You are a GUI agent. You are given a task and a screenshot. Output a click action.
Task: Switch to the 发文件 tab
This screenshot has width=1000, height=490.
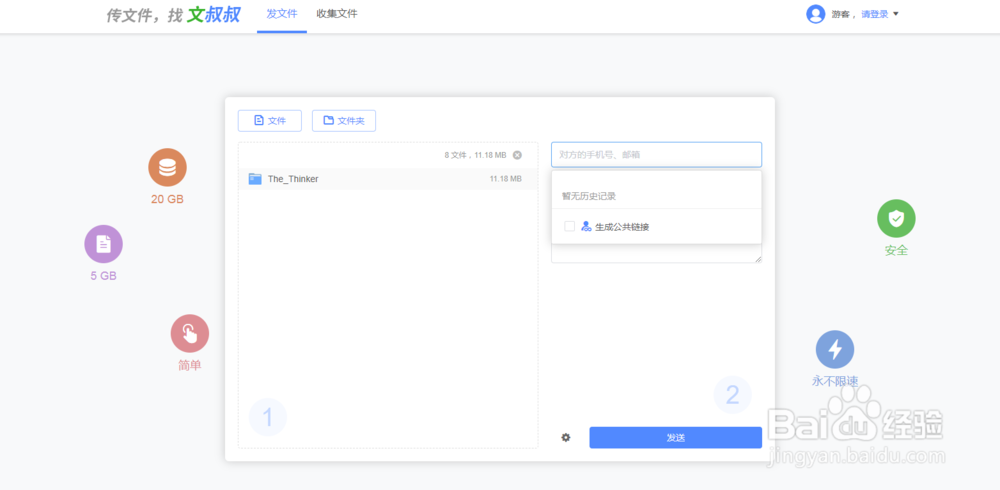(x=282, y=14)
